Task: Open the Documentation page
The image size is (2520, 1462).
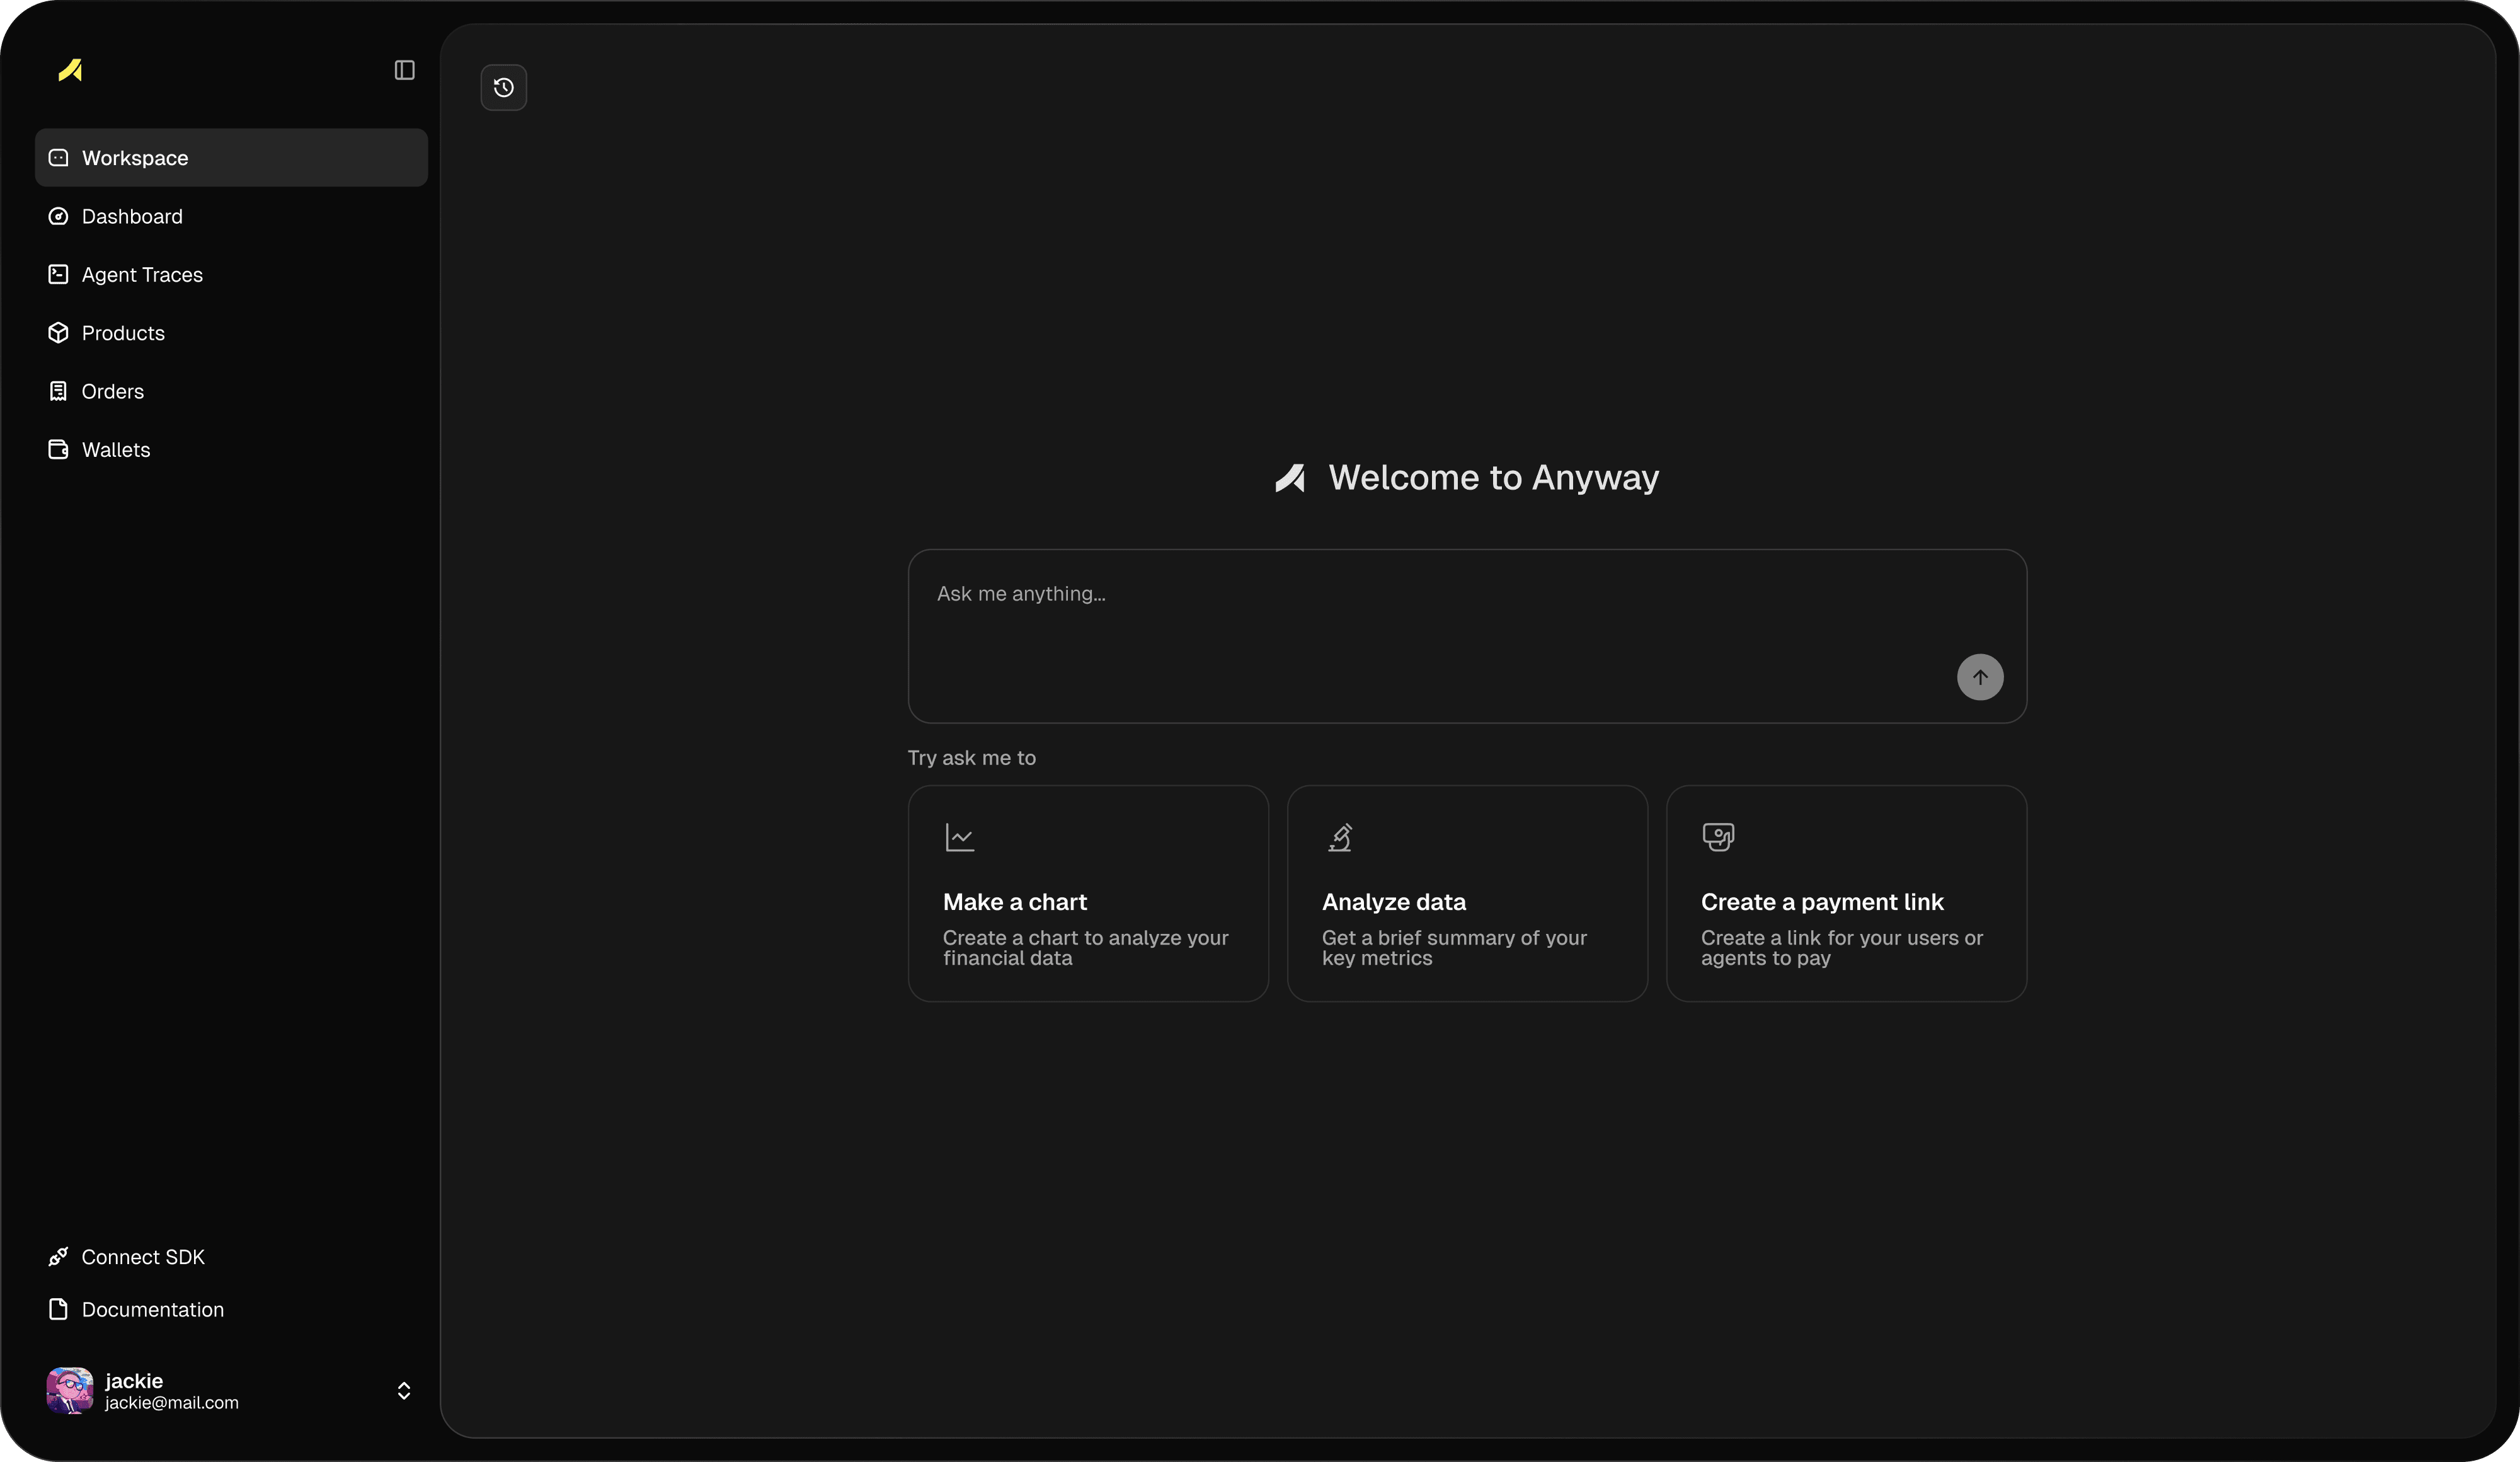Action: tap(152, 1310)
